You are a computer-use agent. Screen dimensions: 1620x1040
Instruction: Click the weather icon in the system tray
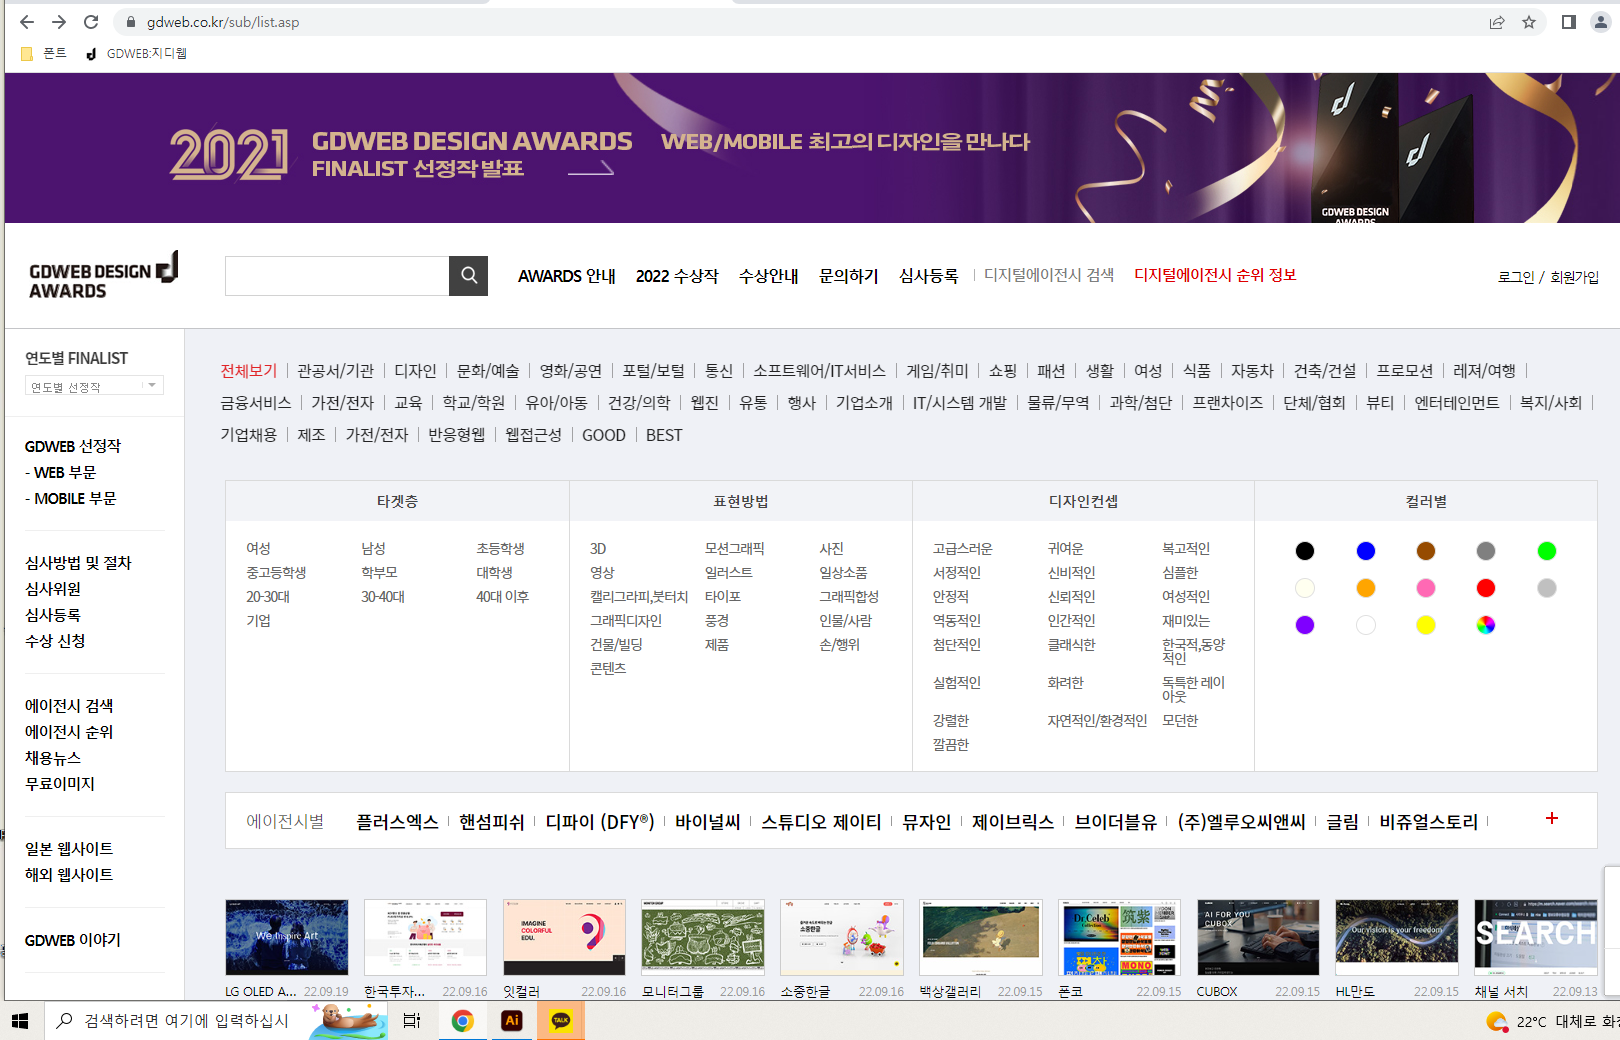point(1496,1021)
